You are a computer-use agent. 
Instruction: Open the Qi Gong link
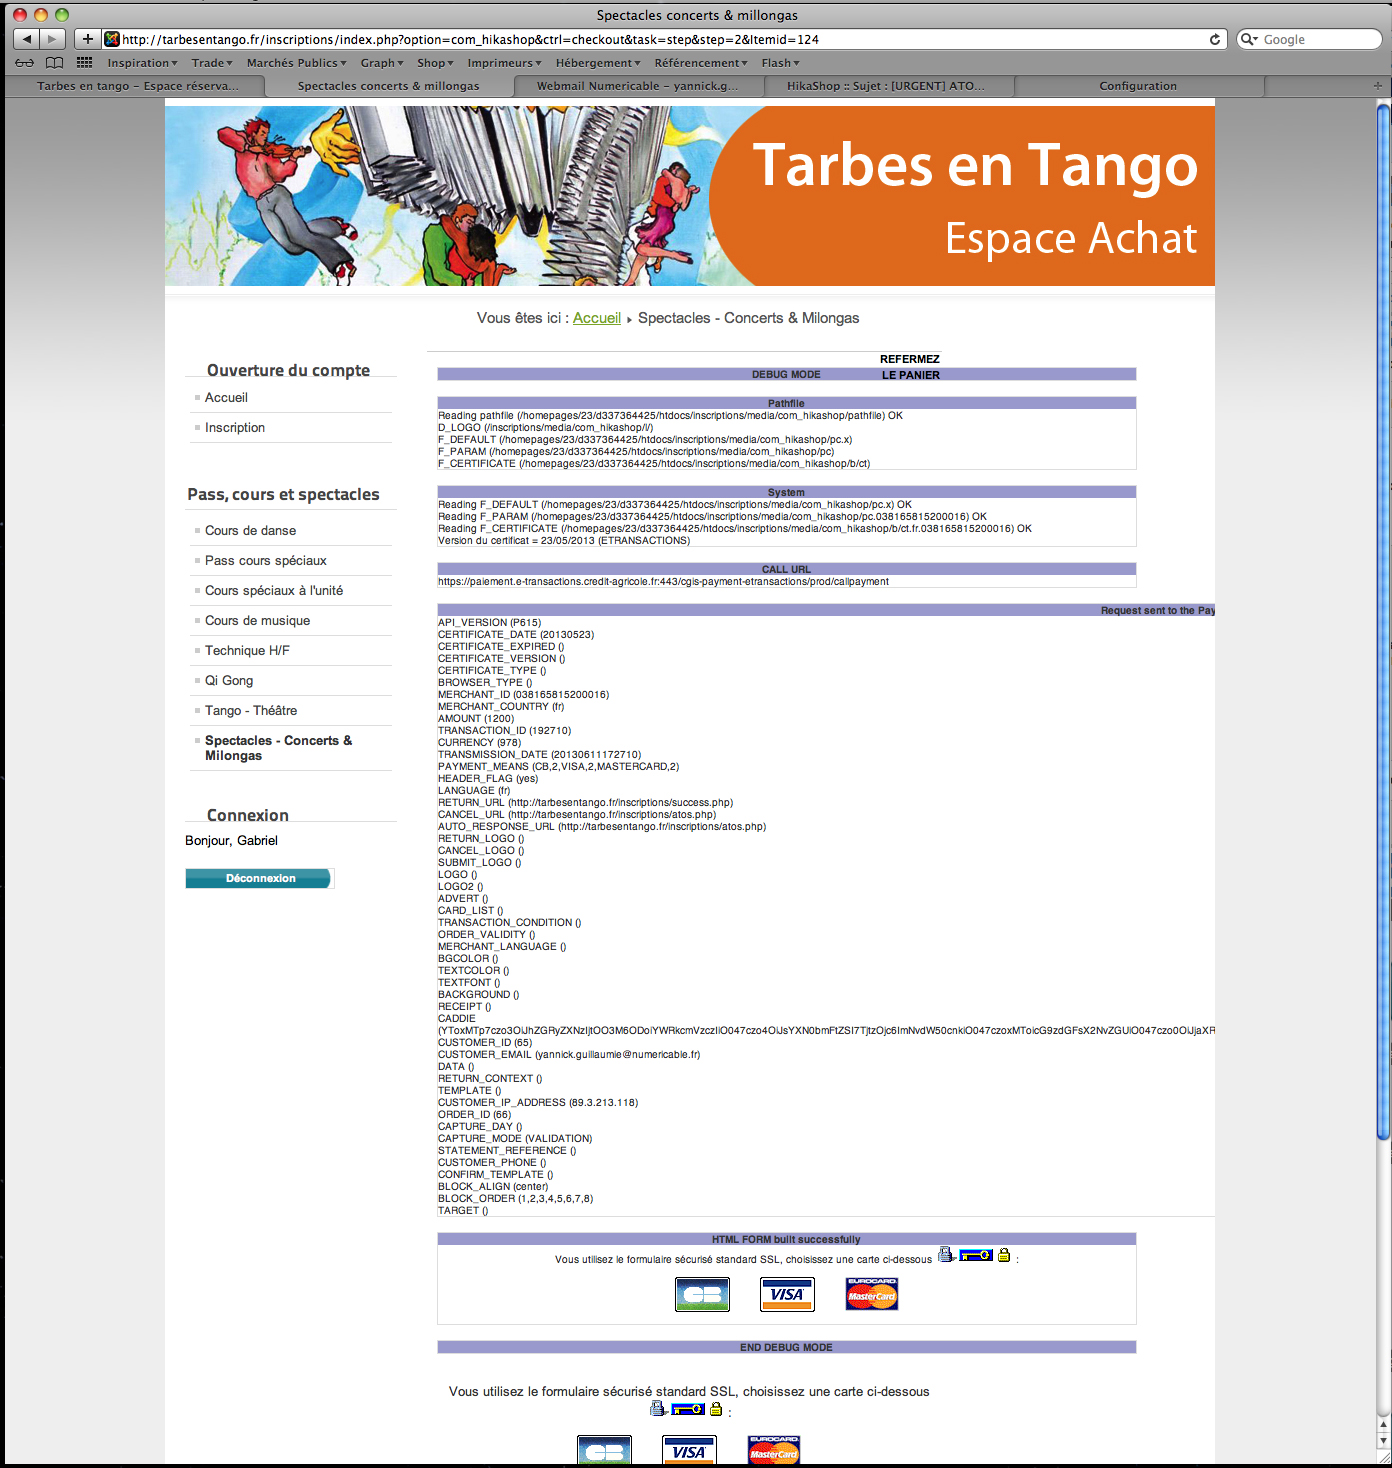pyautogui.click(x=229, y=680)
